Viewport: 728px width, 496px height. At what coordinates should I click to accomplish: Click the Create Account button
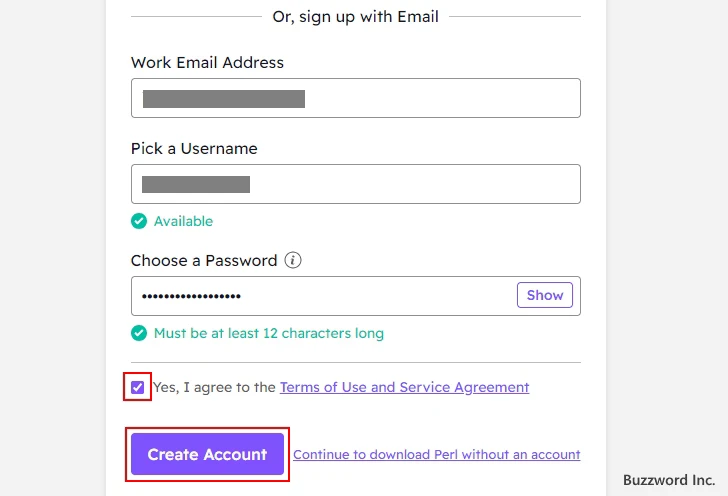(207, 454)
